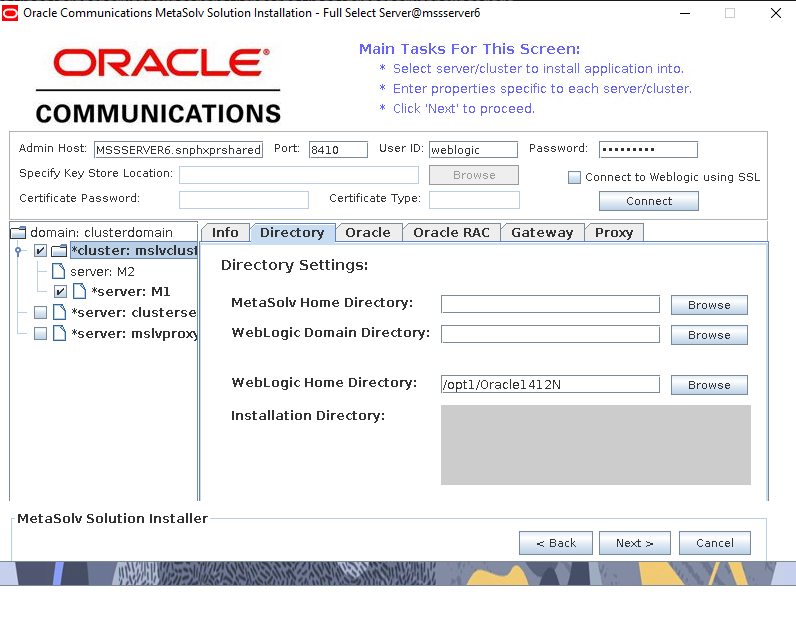Uncheck the server M1 checkbox
The height and width of the screenshot is (621, 796).
(x=60, y=291)
